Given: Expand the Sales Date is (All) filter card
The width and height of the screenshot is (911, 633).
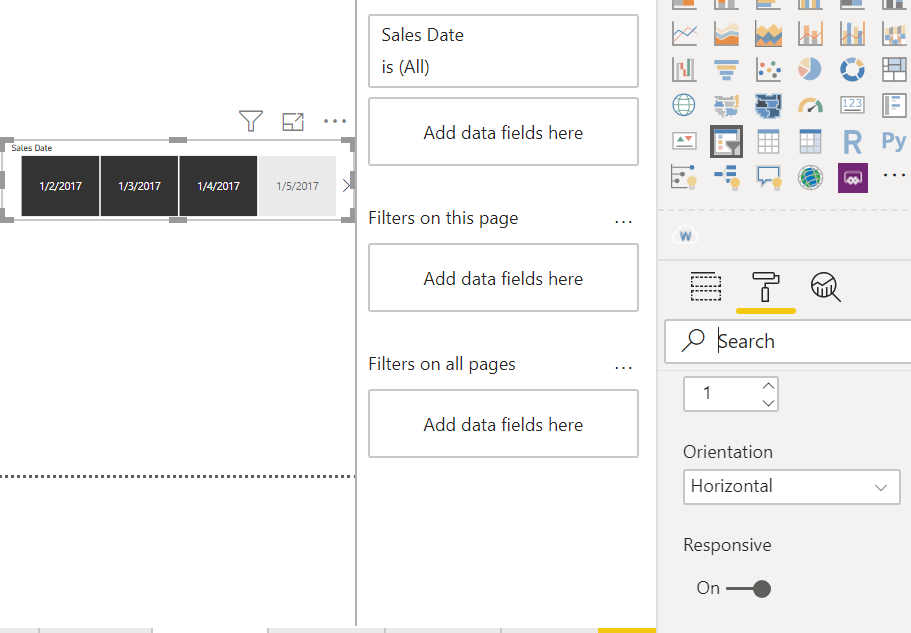Looking at the screenshot, I should coord(503,51).
